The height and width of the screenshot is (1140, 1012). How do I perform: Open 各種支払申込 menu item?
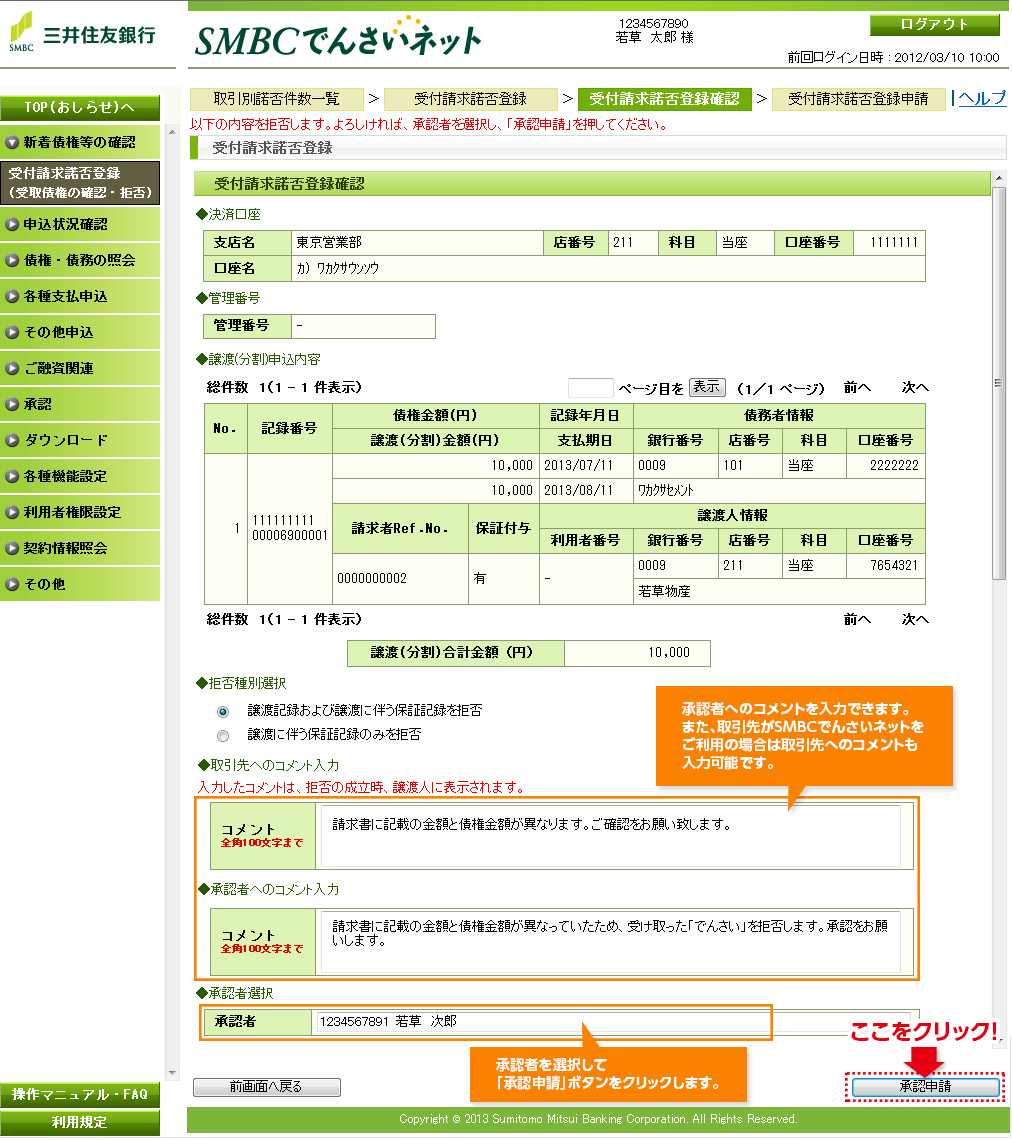80,297
